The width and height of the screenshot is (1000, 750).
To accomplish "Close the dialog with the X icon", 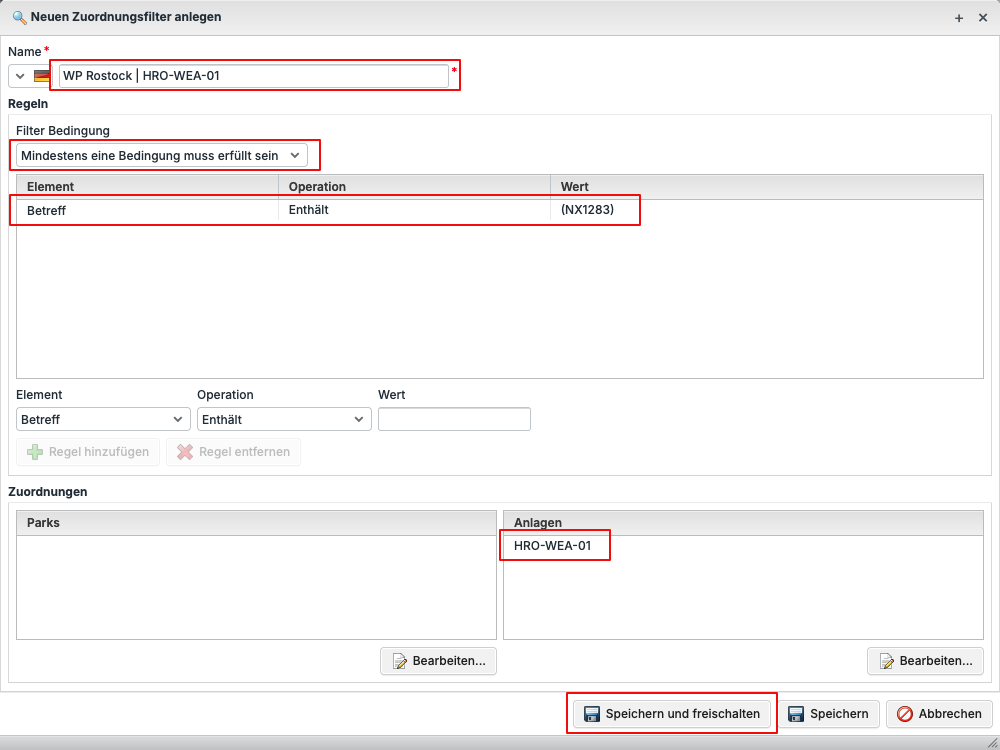I will [983, 18].
